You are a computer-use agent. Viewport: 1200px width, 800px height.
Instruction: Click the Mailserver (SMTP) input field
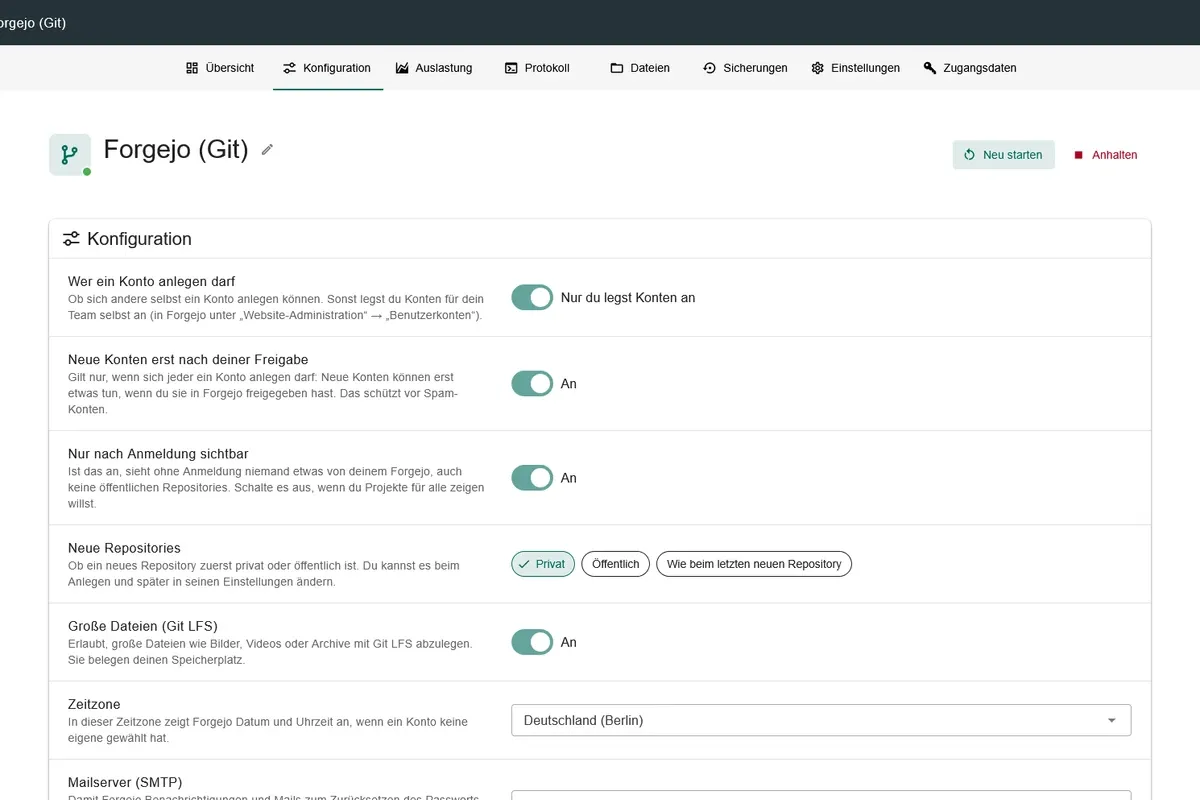[x=821, y=795]
